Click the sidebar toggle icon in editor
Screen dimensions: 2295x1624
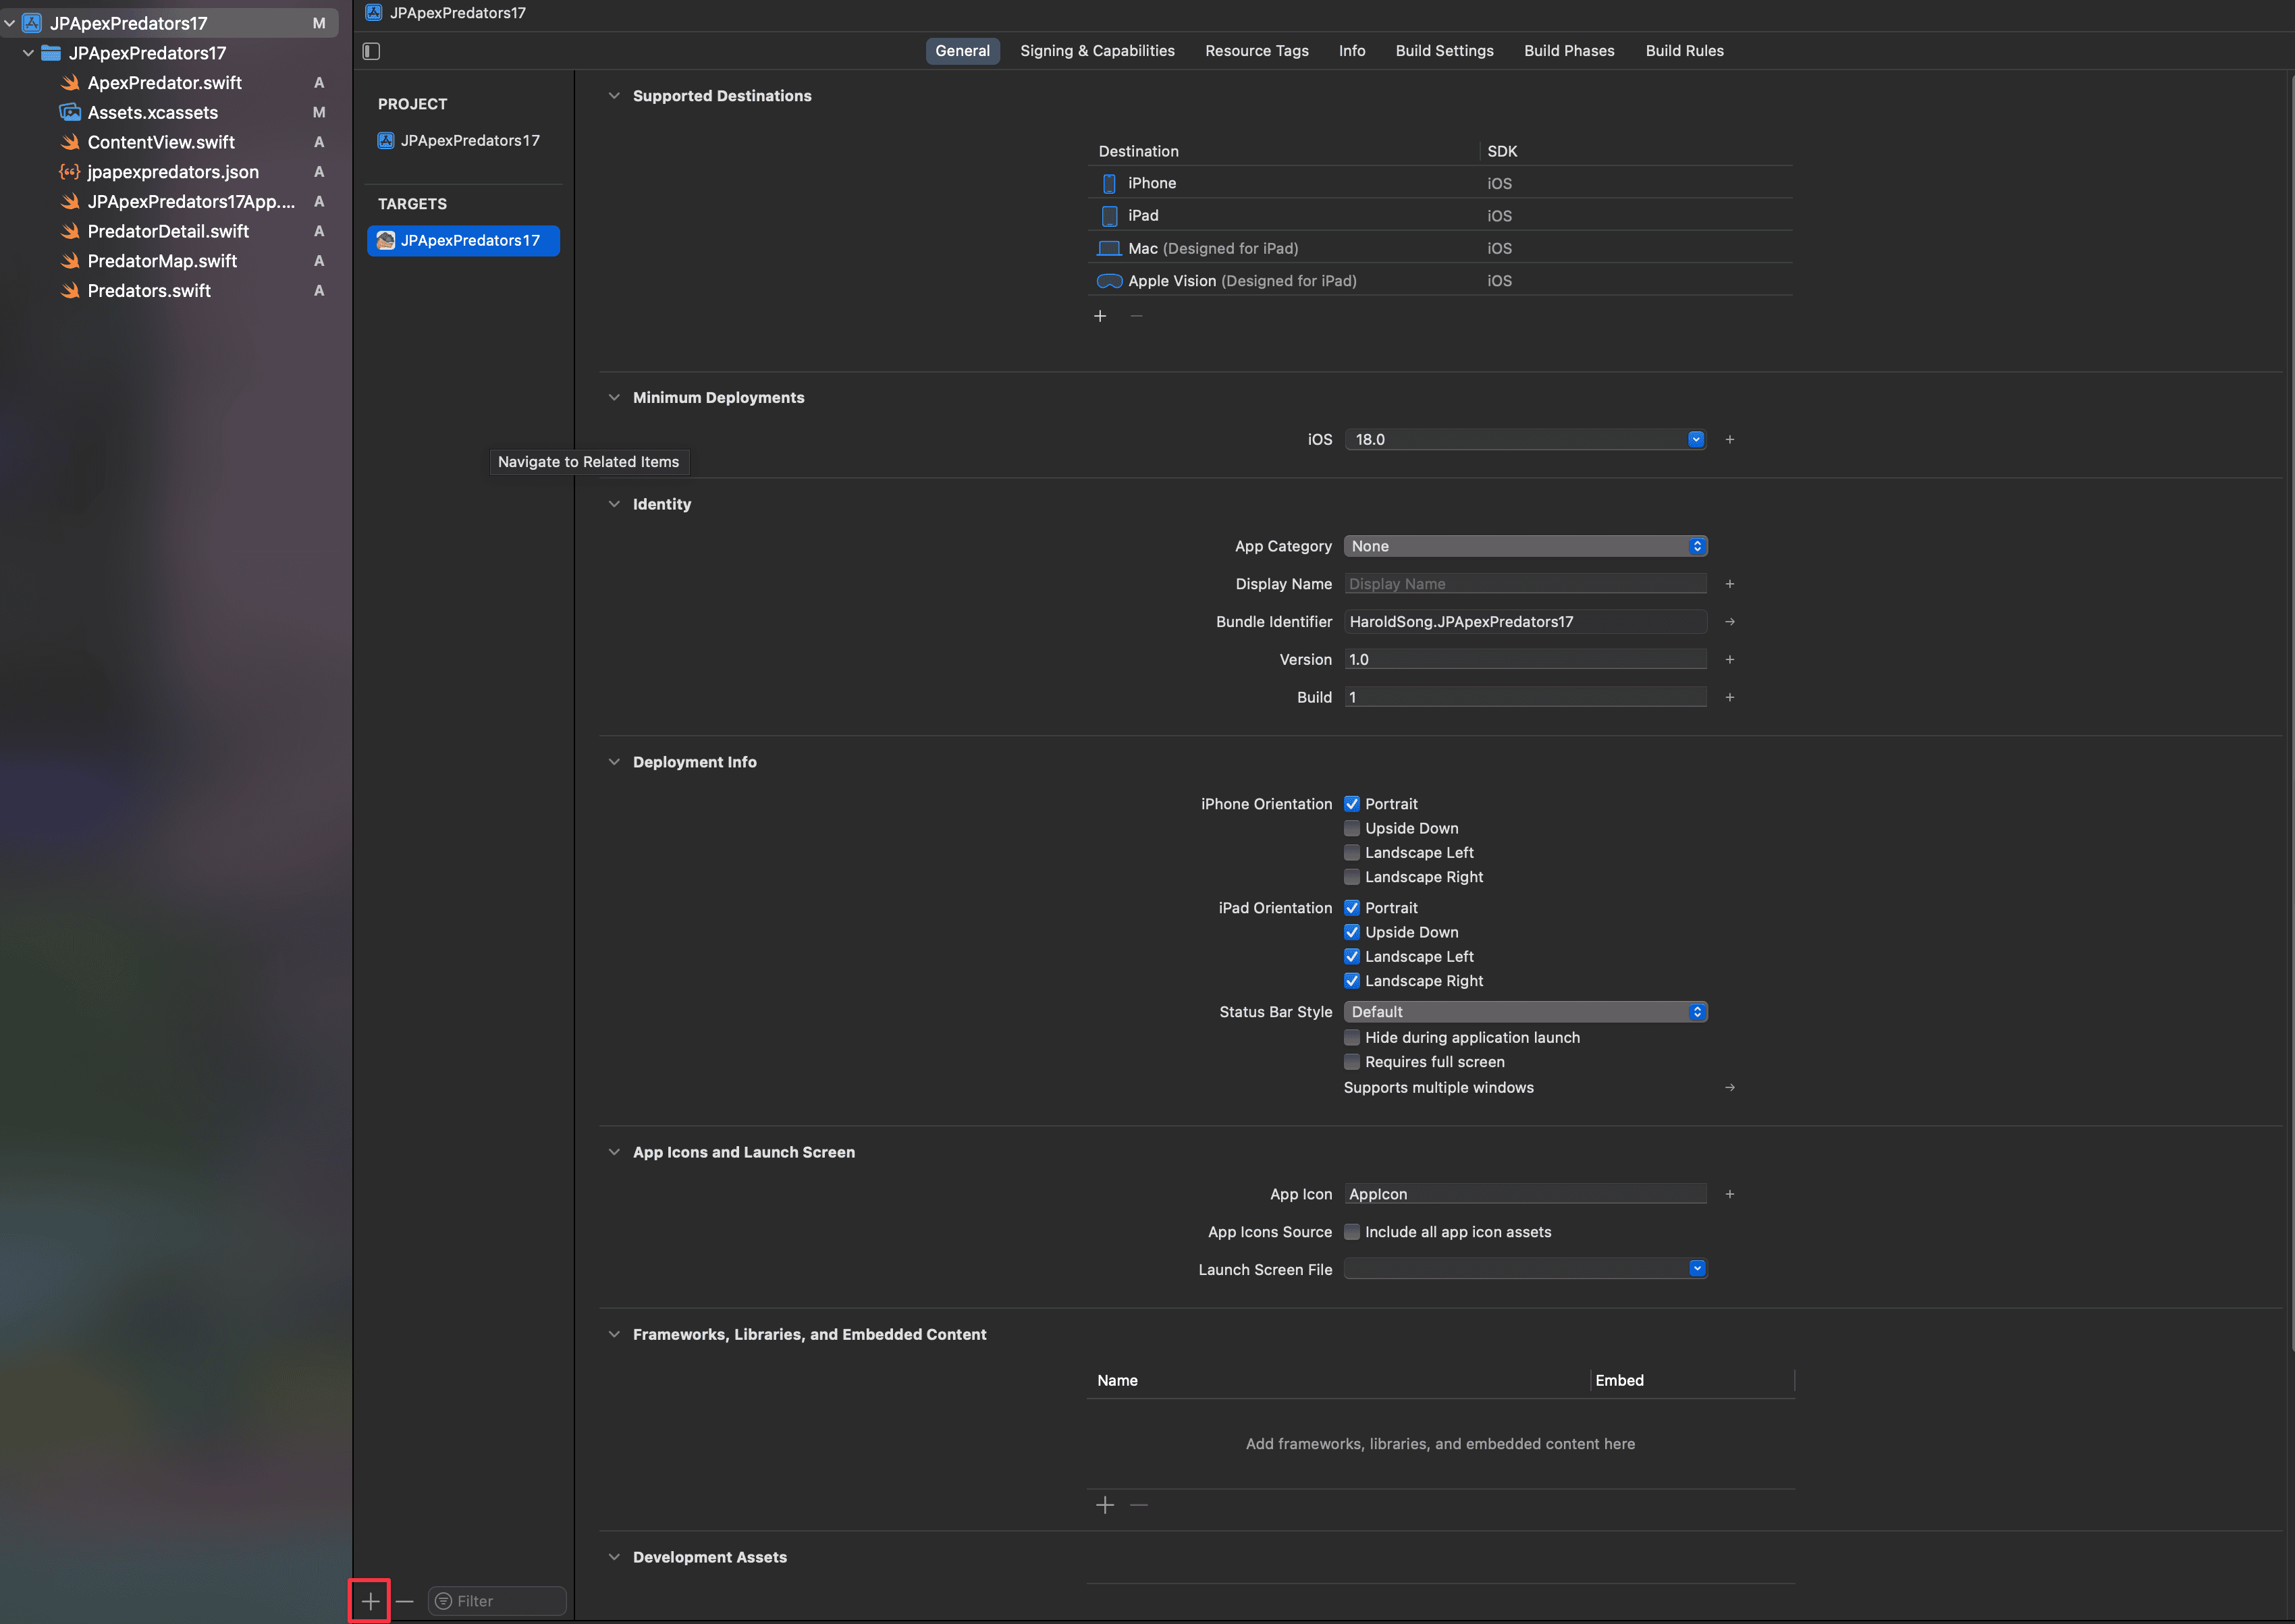tap(371, 51)
